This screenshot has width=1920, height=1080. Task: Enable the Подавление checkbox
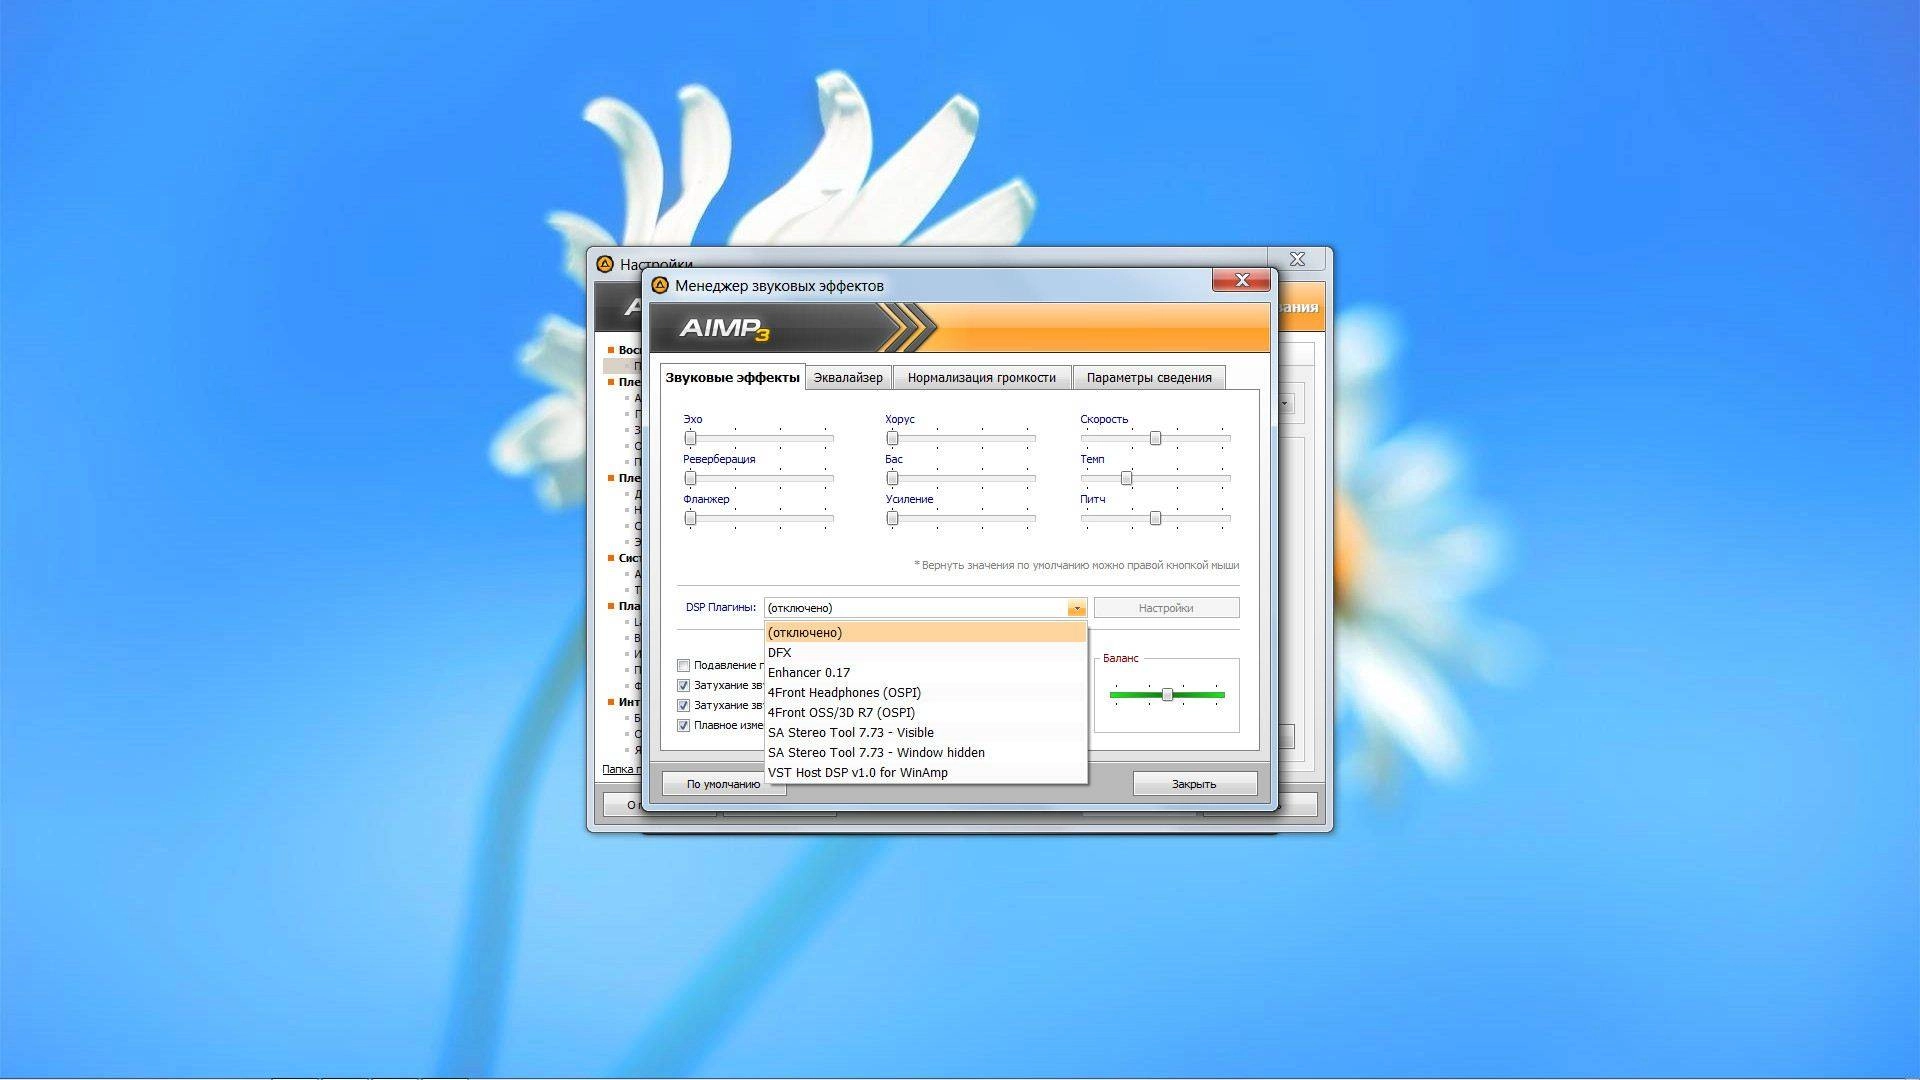683,665
